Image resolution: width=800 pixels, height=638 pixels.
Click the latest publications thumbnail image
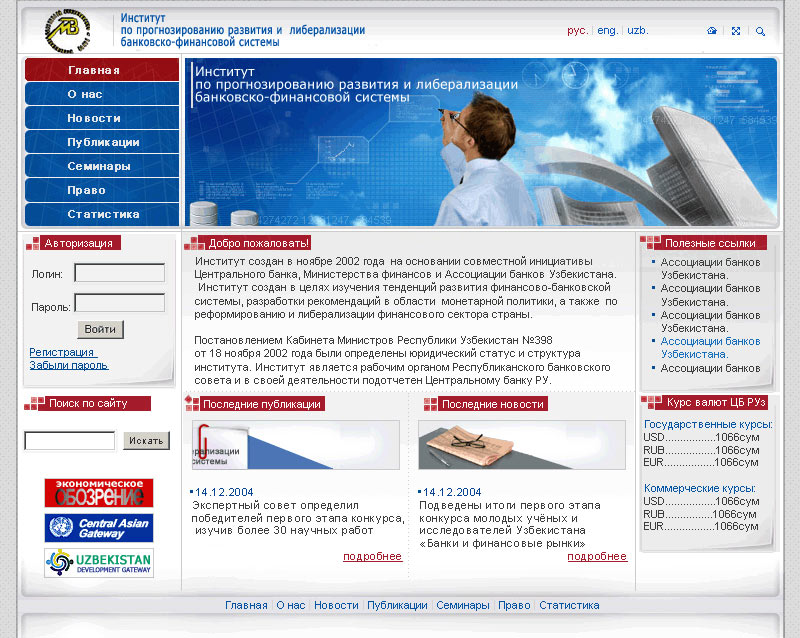click(295, 445)
